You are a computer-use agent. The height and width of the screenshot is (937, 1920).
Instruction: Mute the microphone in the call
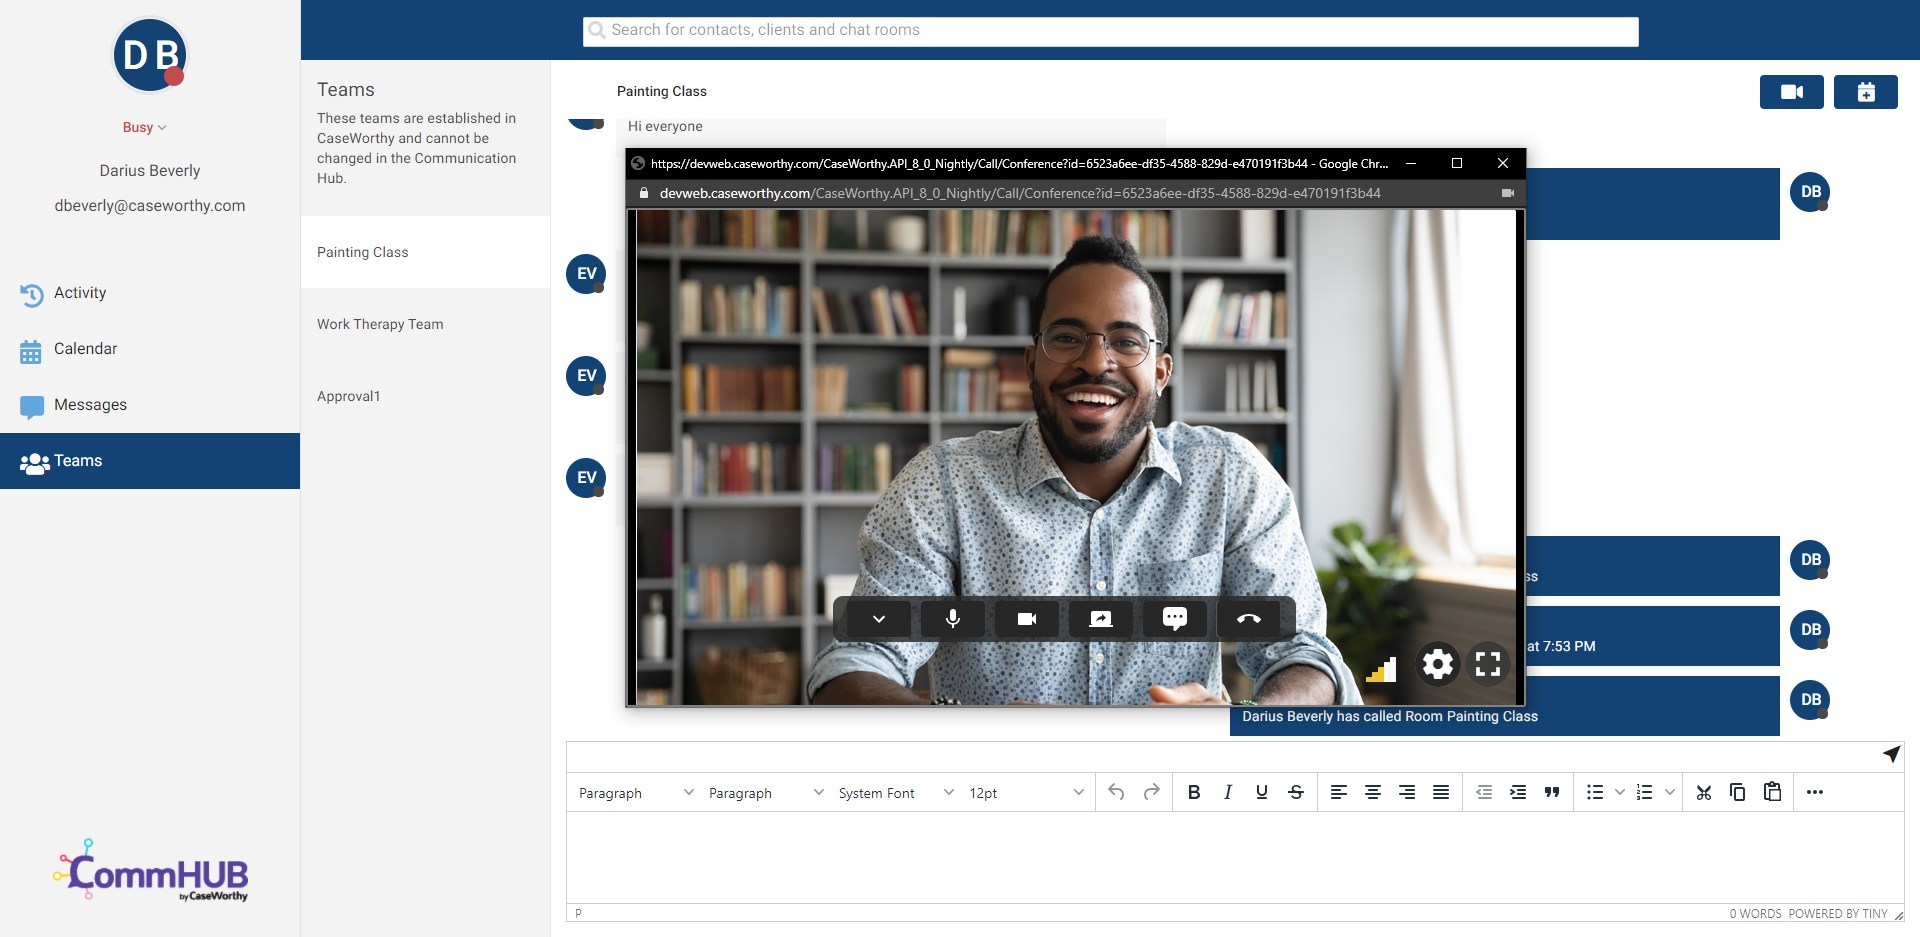[953, 619]
